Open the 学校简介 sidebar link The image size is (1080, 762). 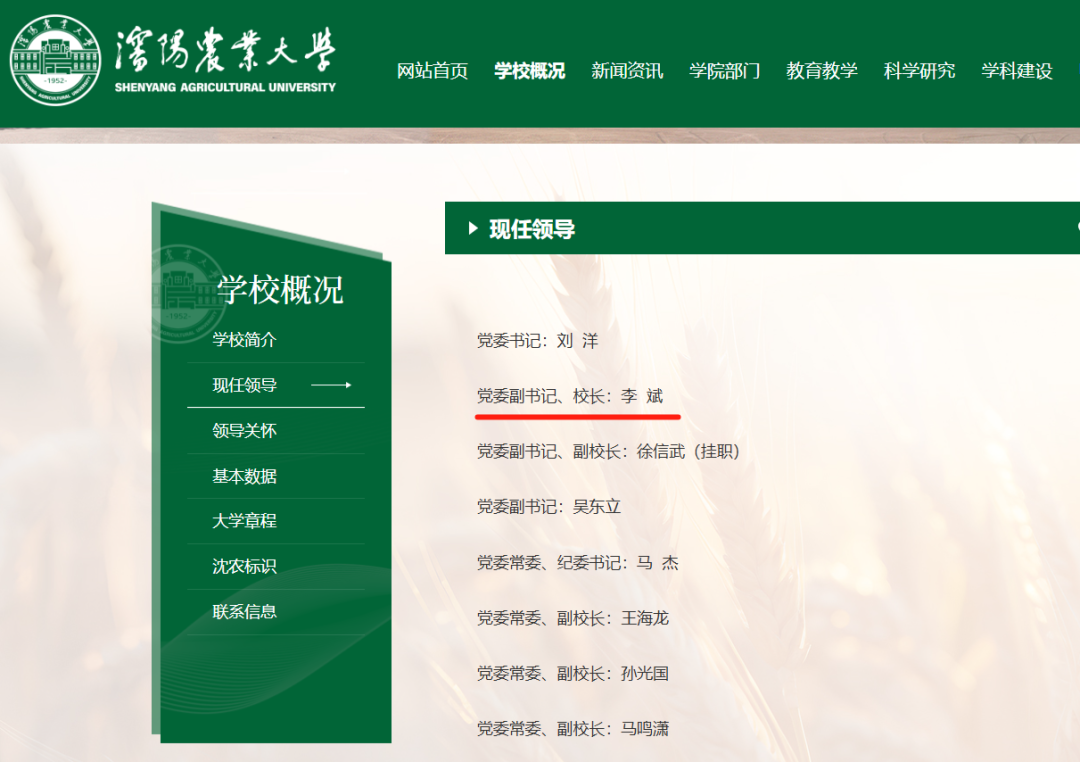point(247,340)
